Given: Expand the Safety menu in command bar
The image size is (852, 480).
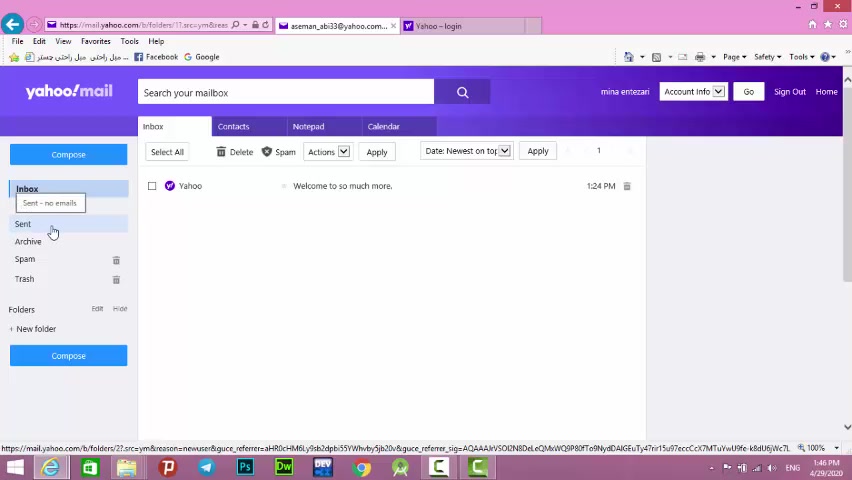Looking at the screenshot, I should [767, 57].
